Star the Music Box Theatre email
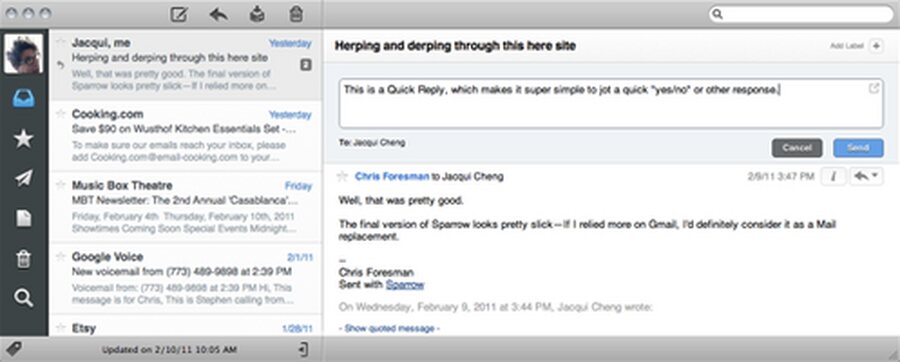 pos(60,185)
